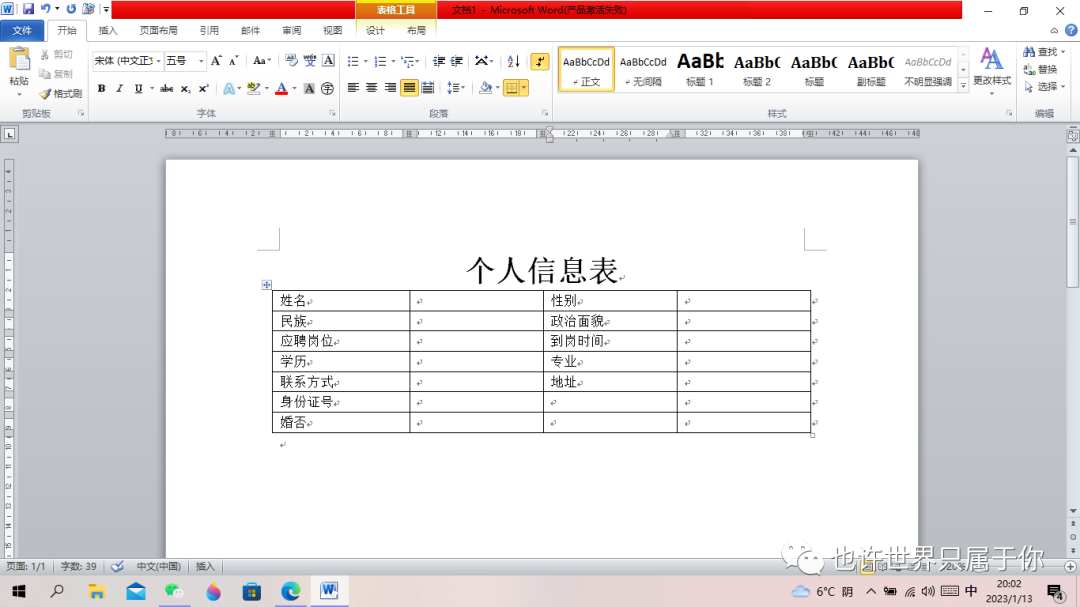The image size is (1080, 607).
Task: Toggle Bold formatting
Action: 101,88
